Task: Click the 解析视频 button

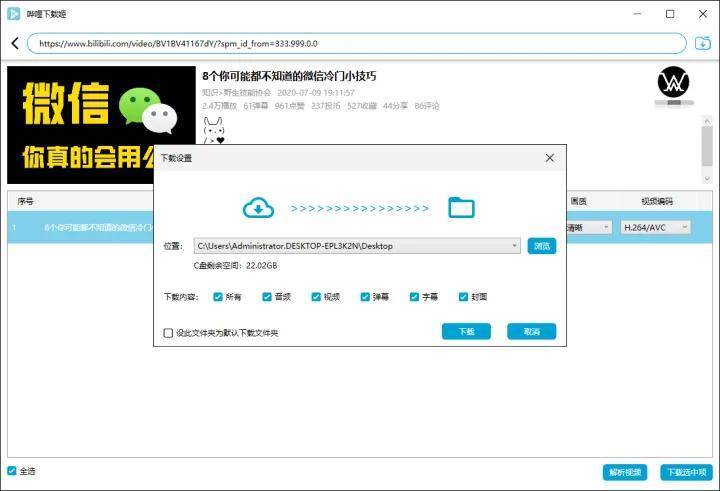Action: tap(624, 472)
